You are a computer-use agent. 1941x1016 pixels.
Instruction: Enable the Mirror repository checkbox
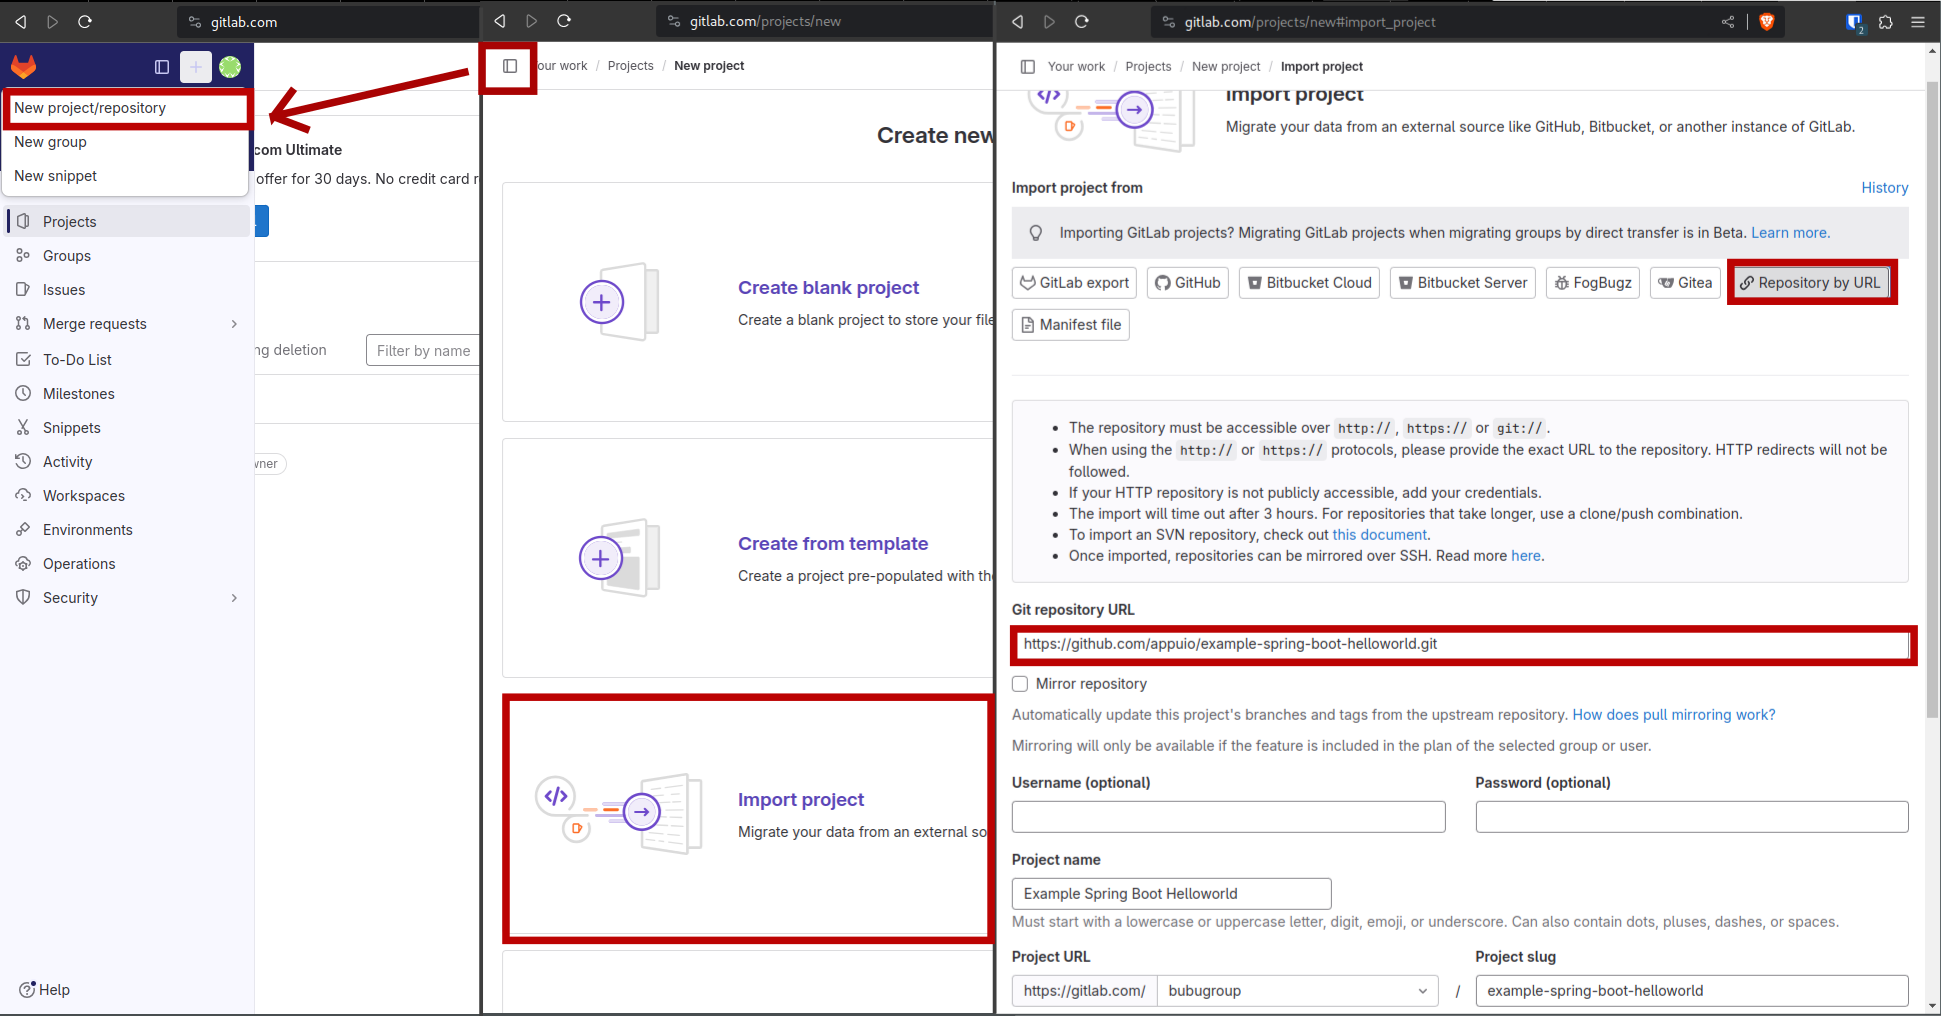(x=1019, y=683)
